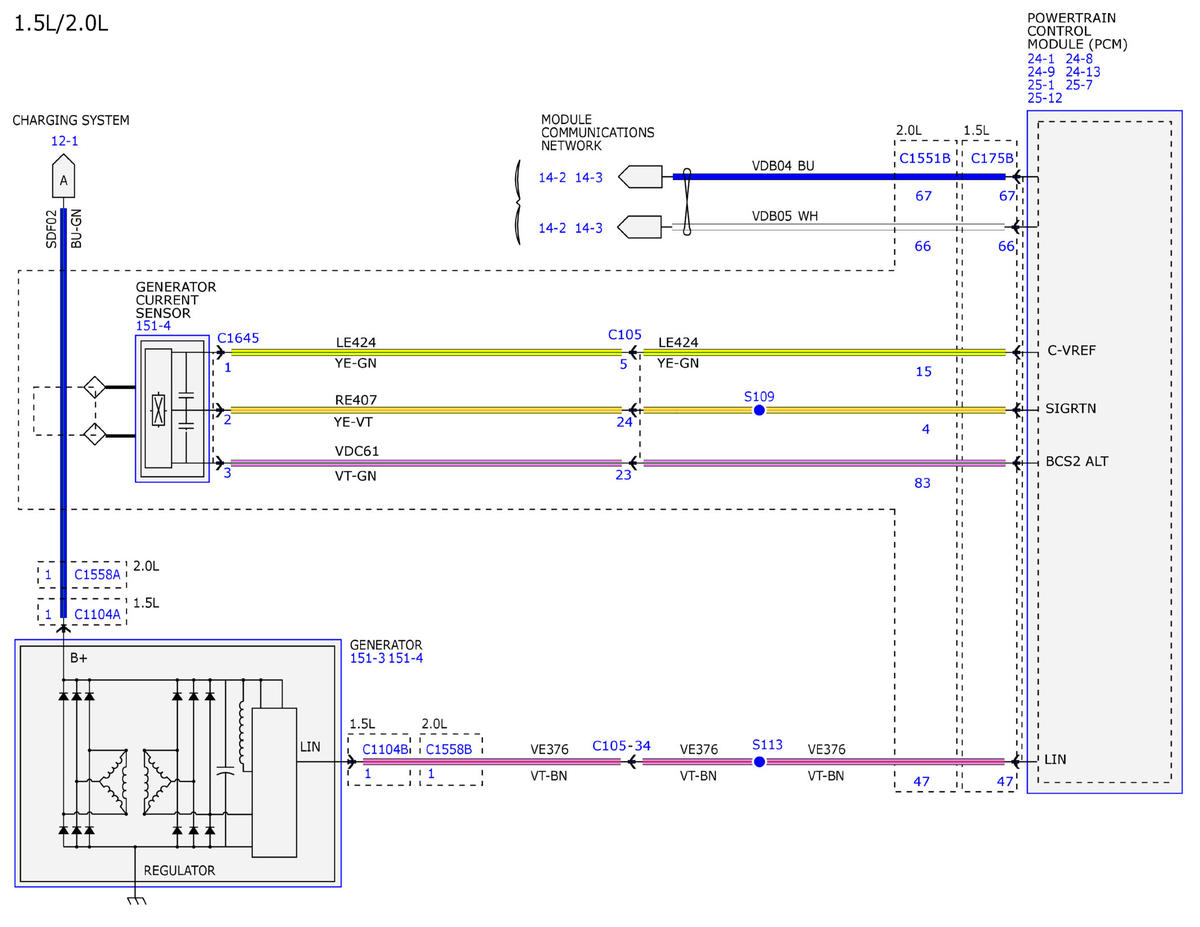Click the VDC61 wire label
The height and width of the screenshot is (927, 1200).
pyautogui.click(x=357, y=451)
